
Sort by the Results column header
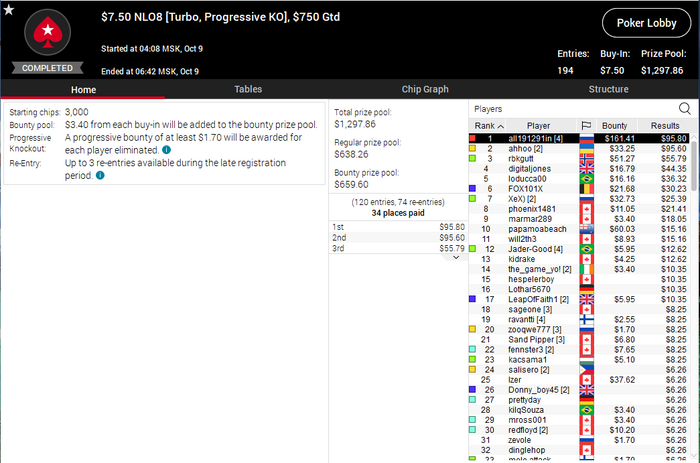(665, 126)
